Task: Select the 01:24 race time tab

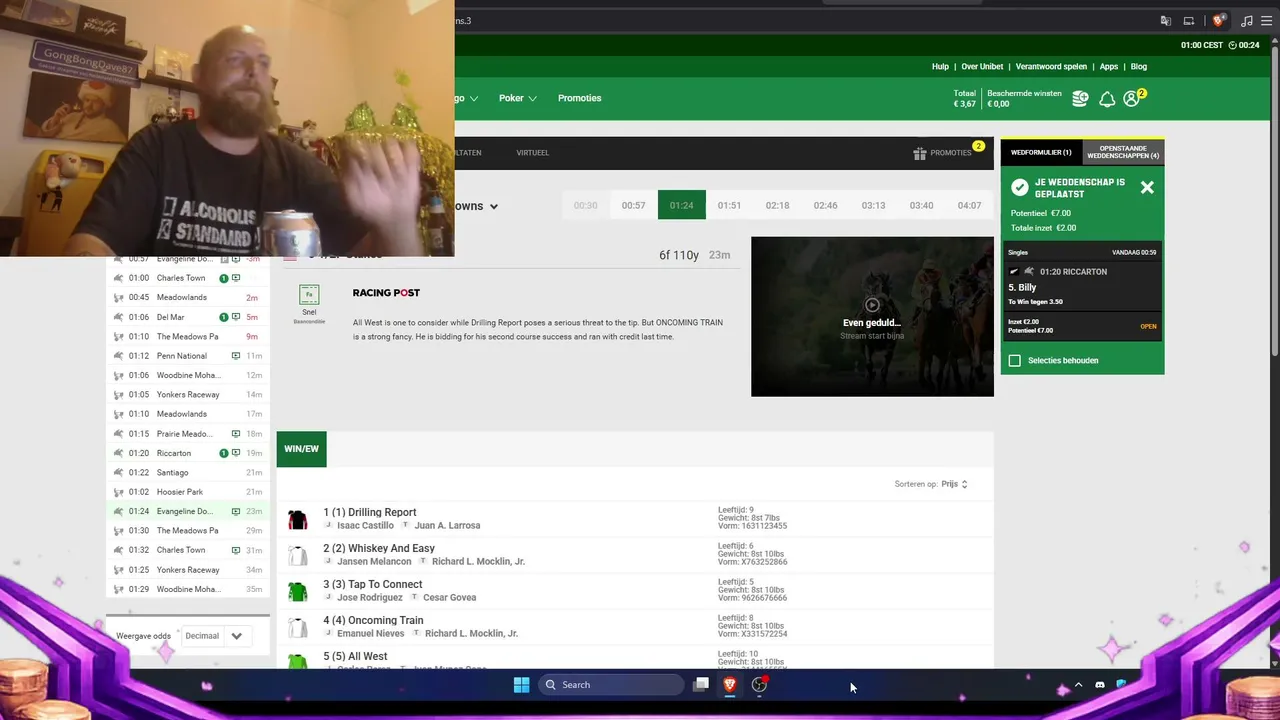Action: 681,205
